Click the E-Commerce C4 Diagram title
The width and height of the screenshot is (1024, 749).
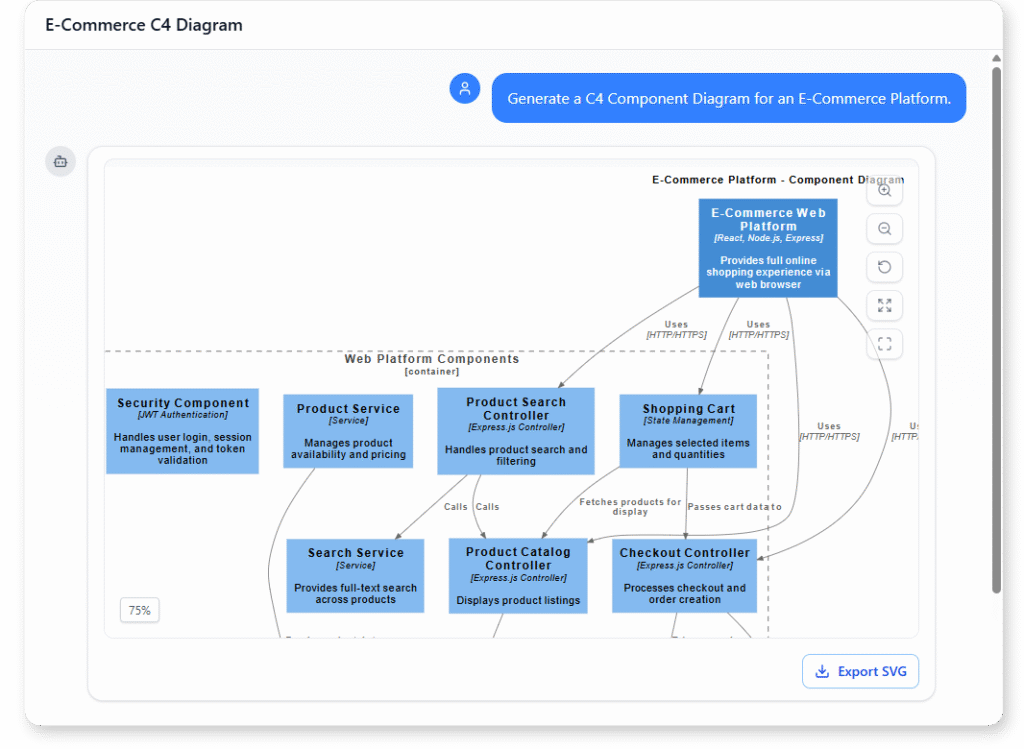(x=141, y=25)
